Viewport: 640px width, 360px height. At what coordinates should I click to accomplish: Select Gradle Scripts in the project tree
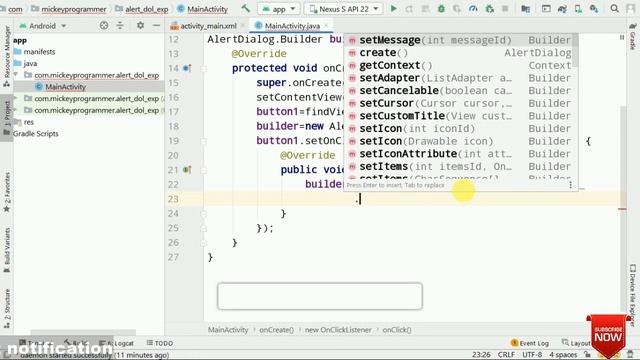[x=36, y=133]
